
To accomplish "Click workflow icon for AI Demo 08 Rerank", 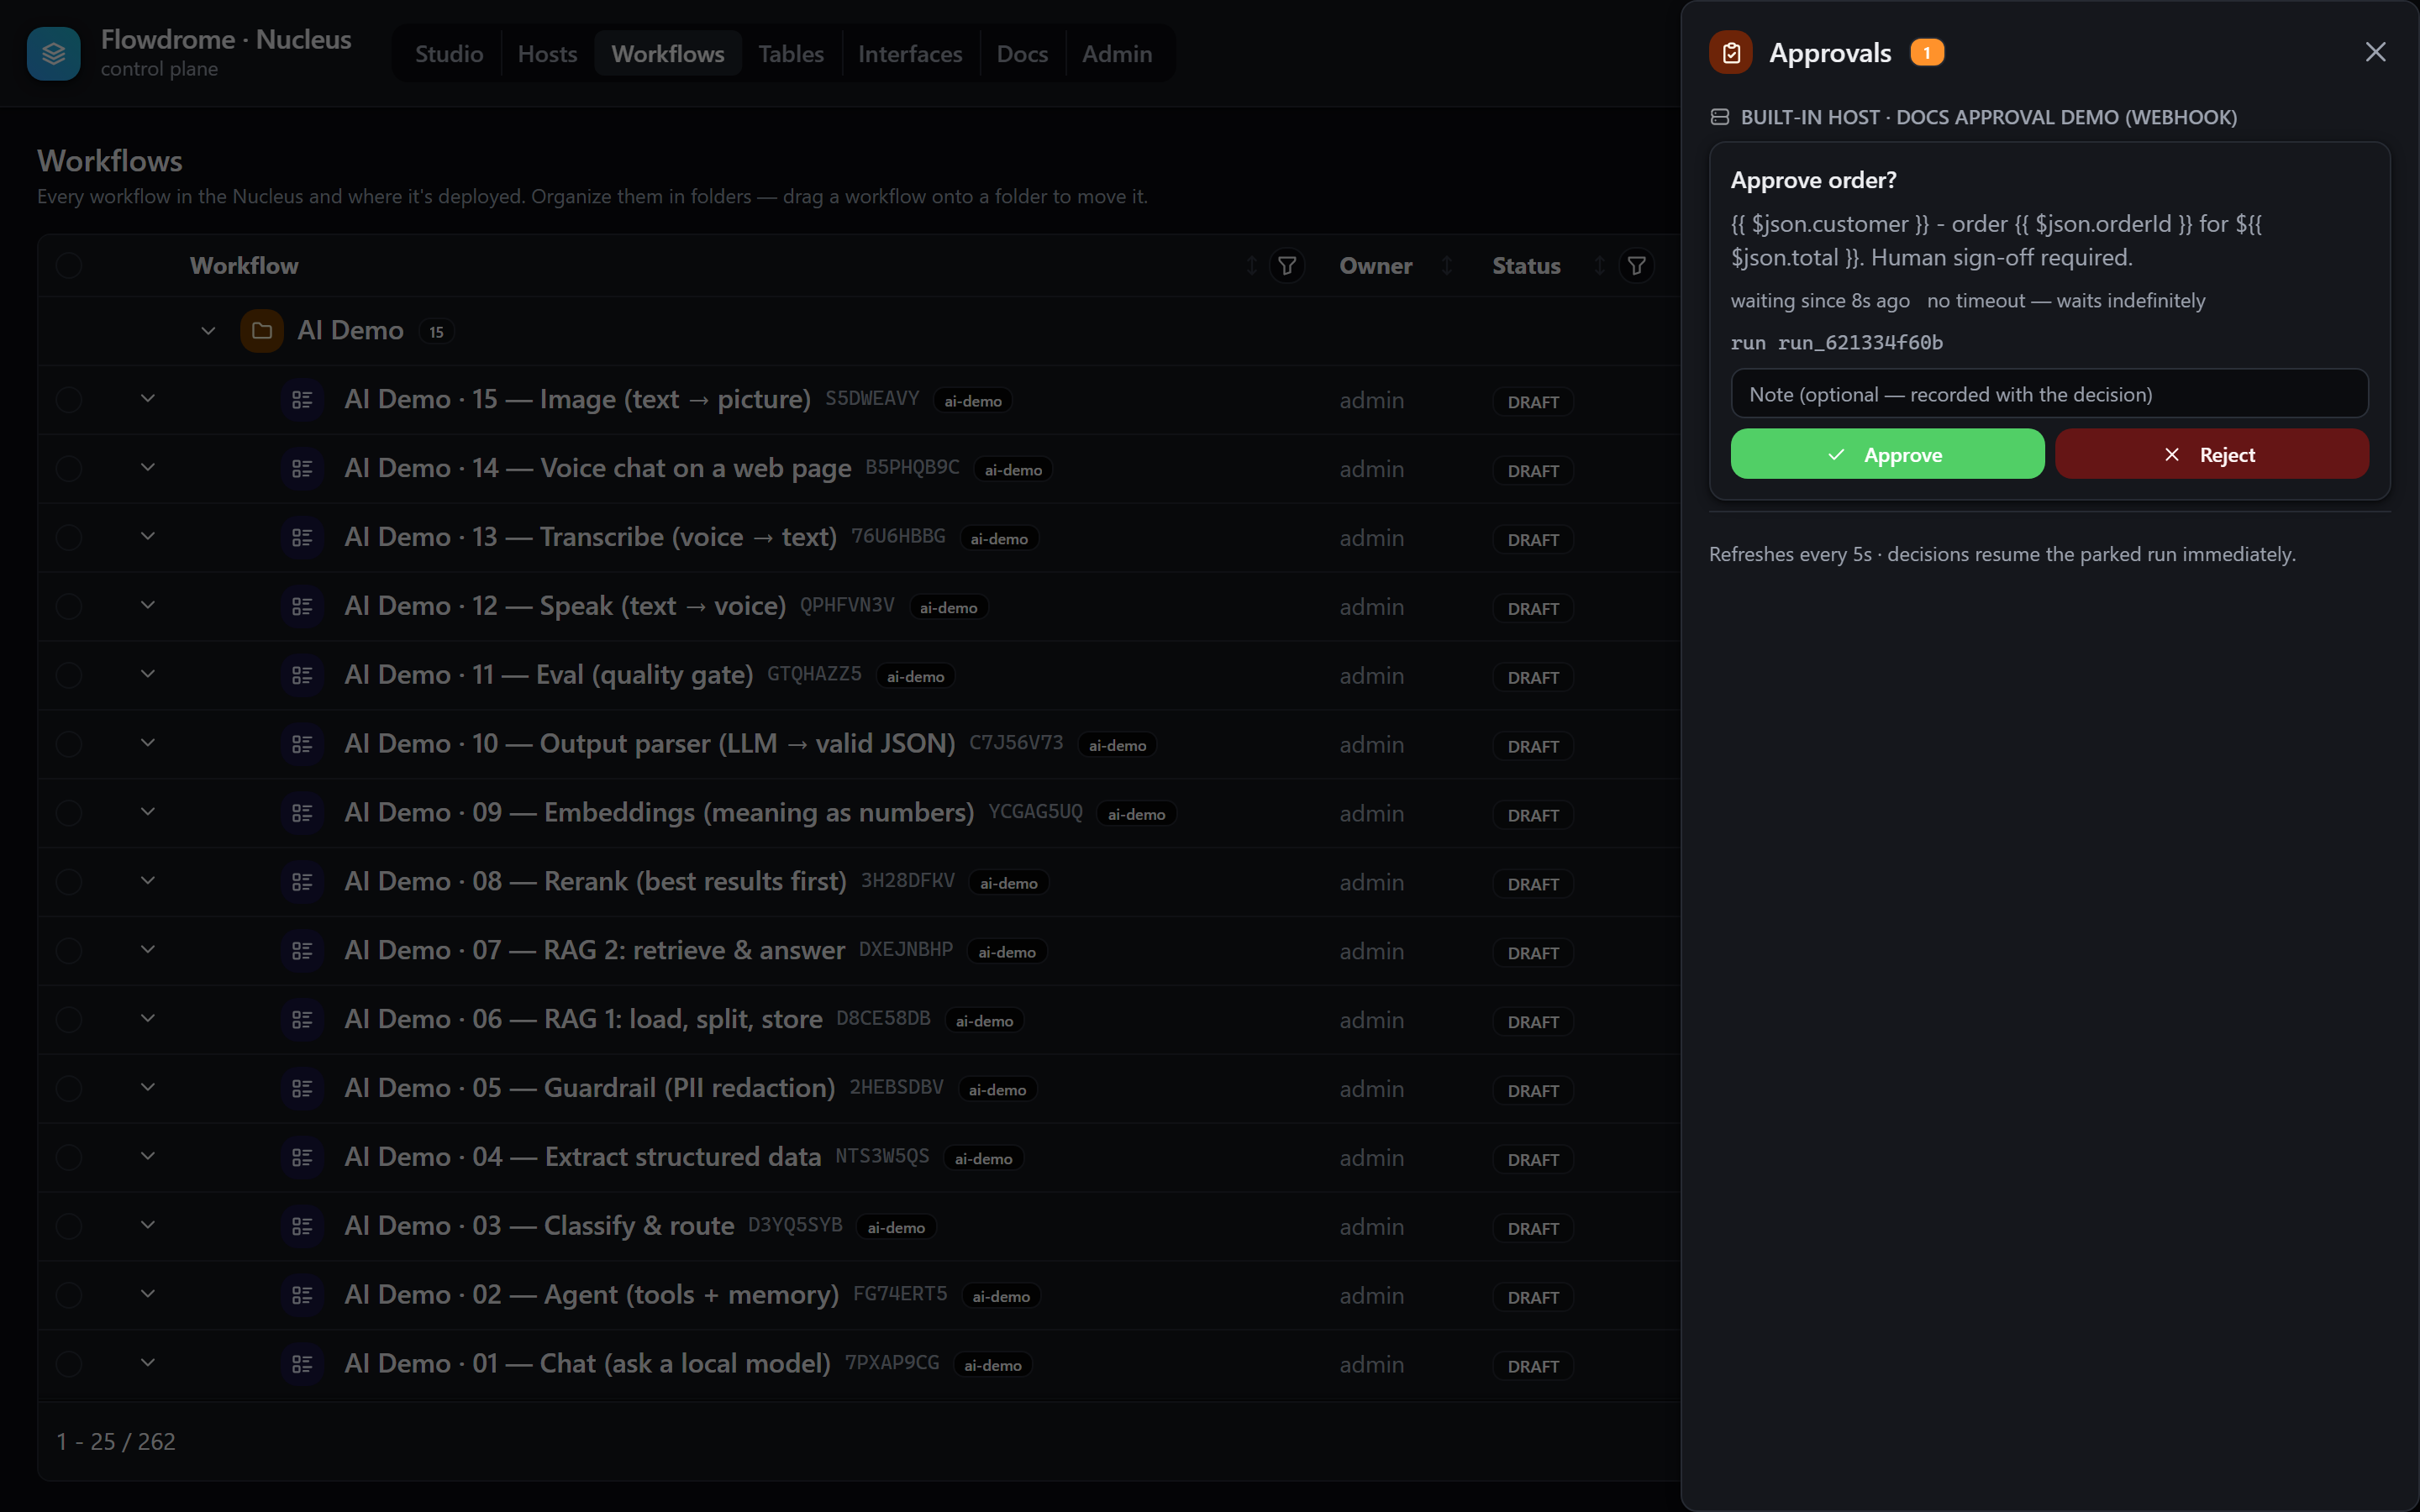I will (x=302, y=883).
